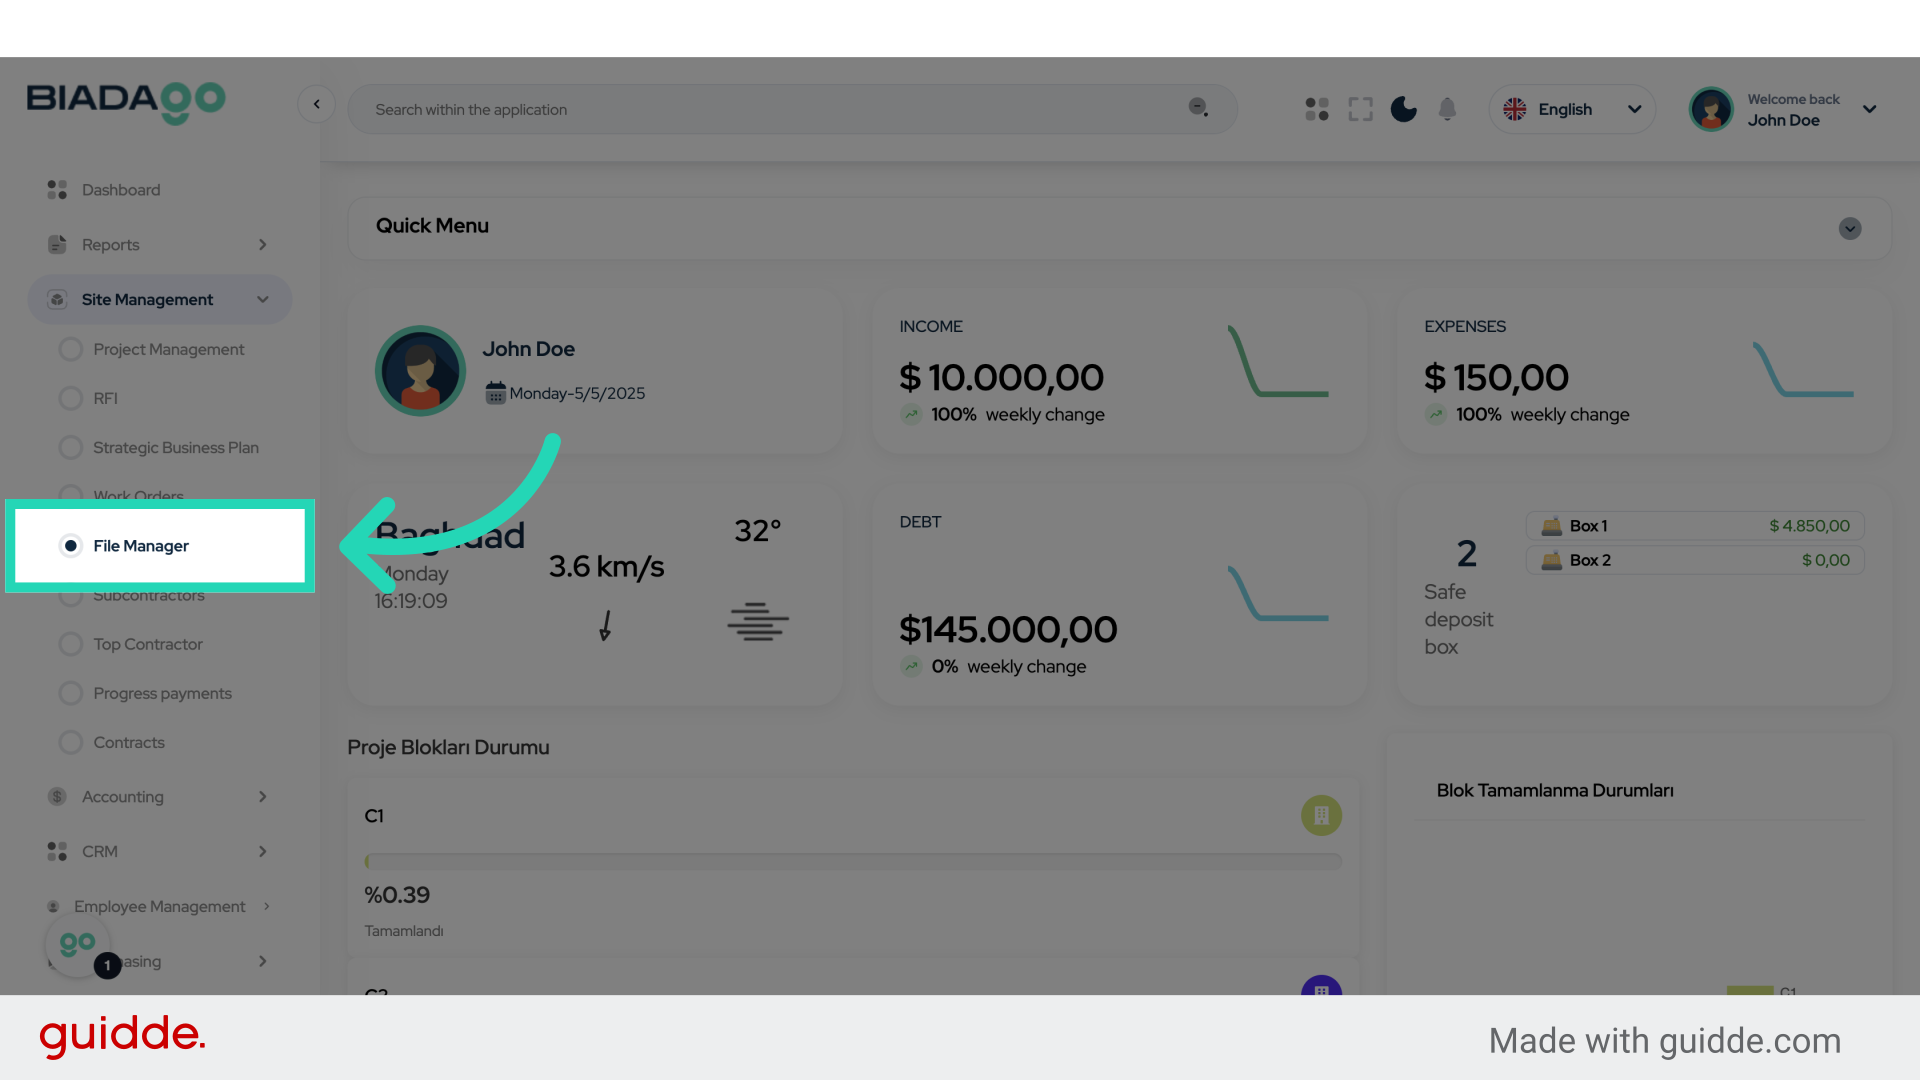The image size is (1920, 1080).
Task: Click the search icon in search bar
Action: pyautogui.click(x=1198, y=108)
